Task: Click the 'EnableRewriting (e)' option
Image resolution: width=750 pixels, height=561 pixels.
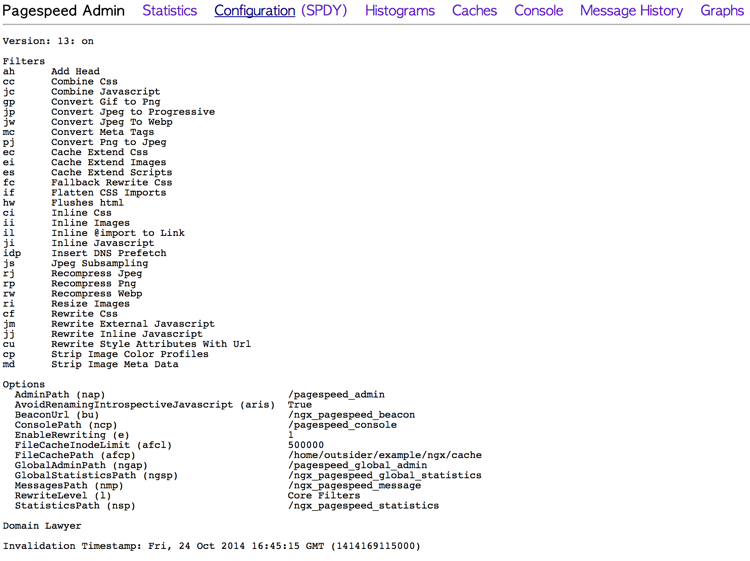Action: (x=72, y=435)
